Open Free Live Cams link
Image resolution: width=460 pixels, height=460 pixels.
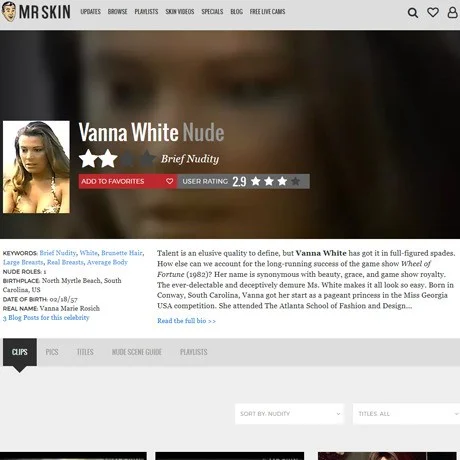pos(267,12)
